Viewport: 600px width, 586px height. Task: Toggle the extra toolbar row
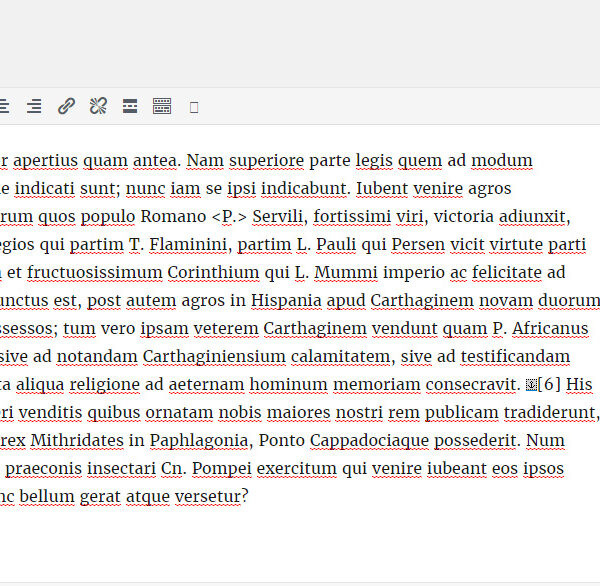[x=162, y=106]
